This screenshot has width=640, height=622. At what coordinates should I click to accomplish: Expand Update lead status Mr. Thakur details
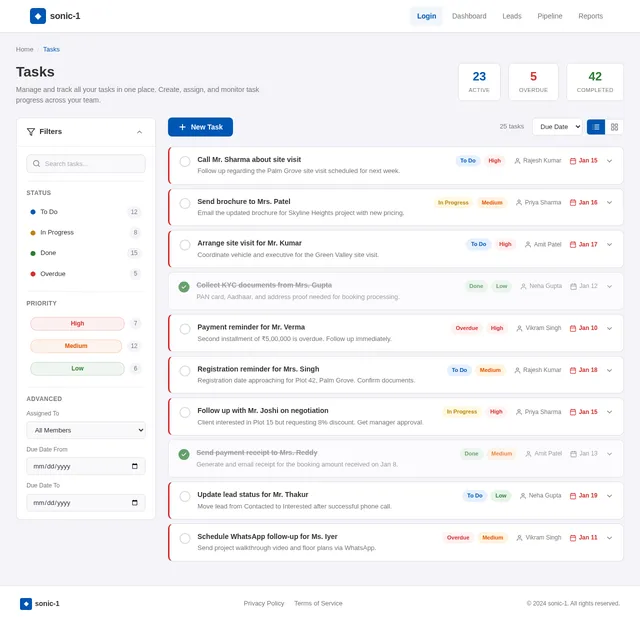(x=609, y=495)
